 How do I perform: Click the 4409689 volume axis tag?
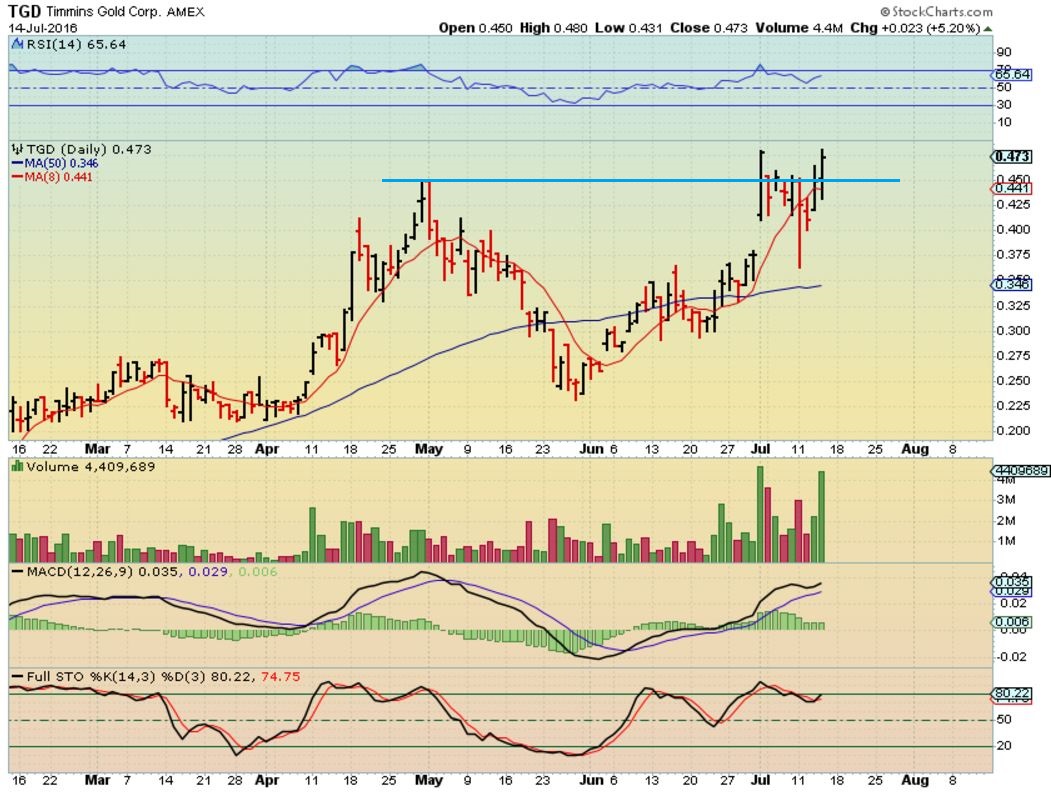[x=1019, y=471]
